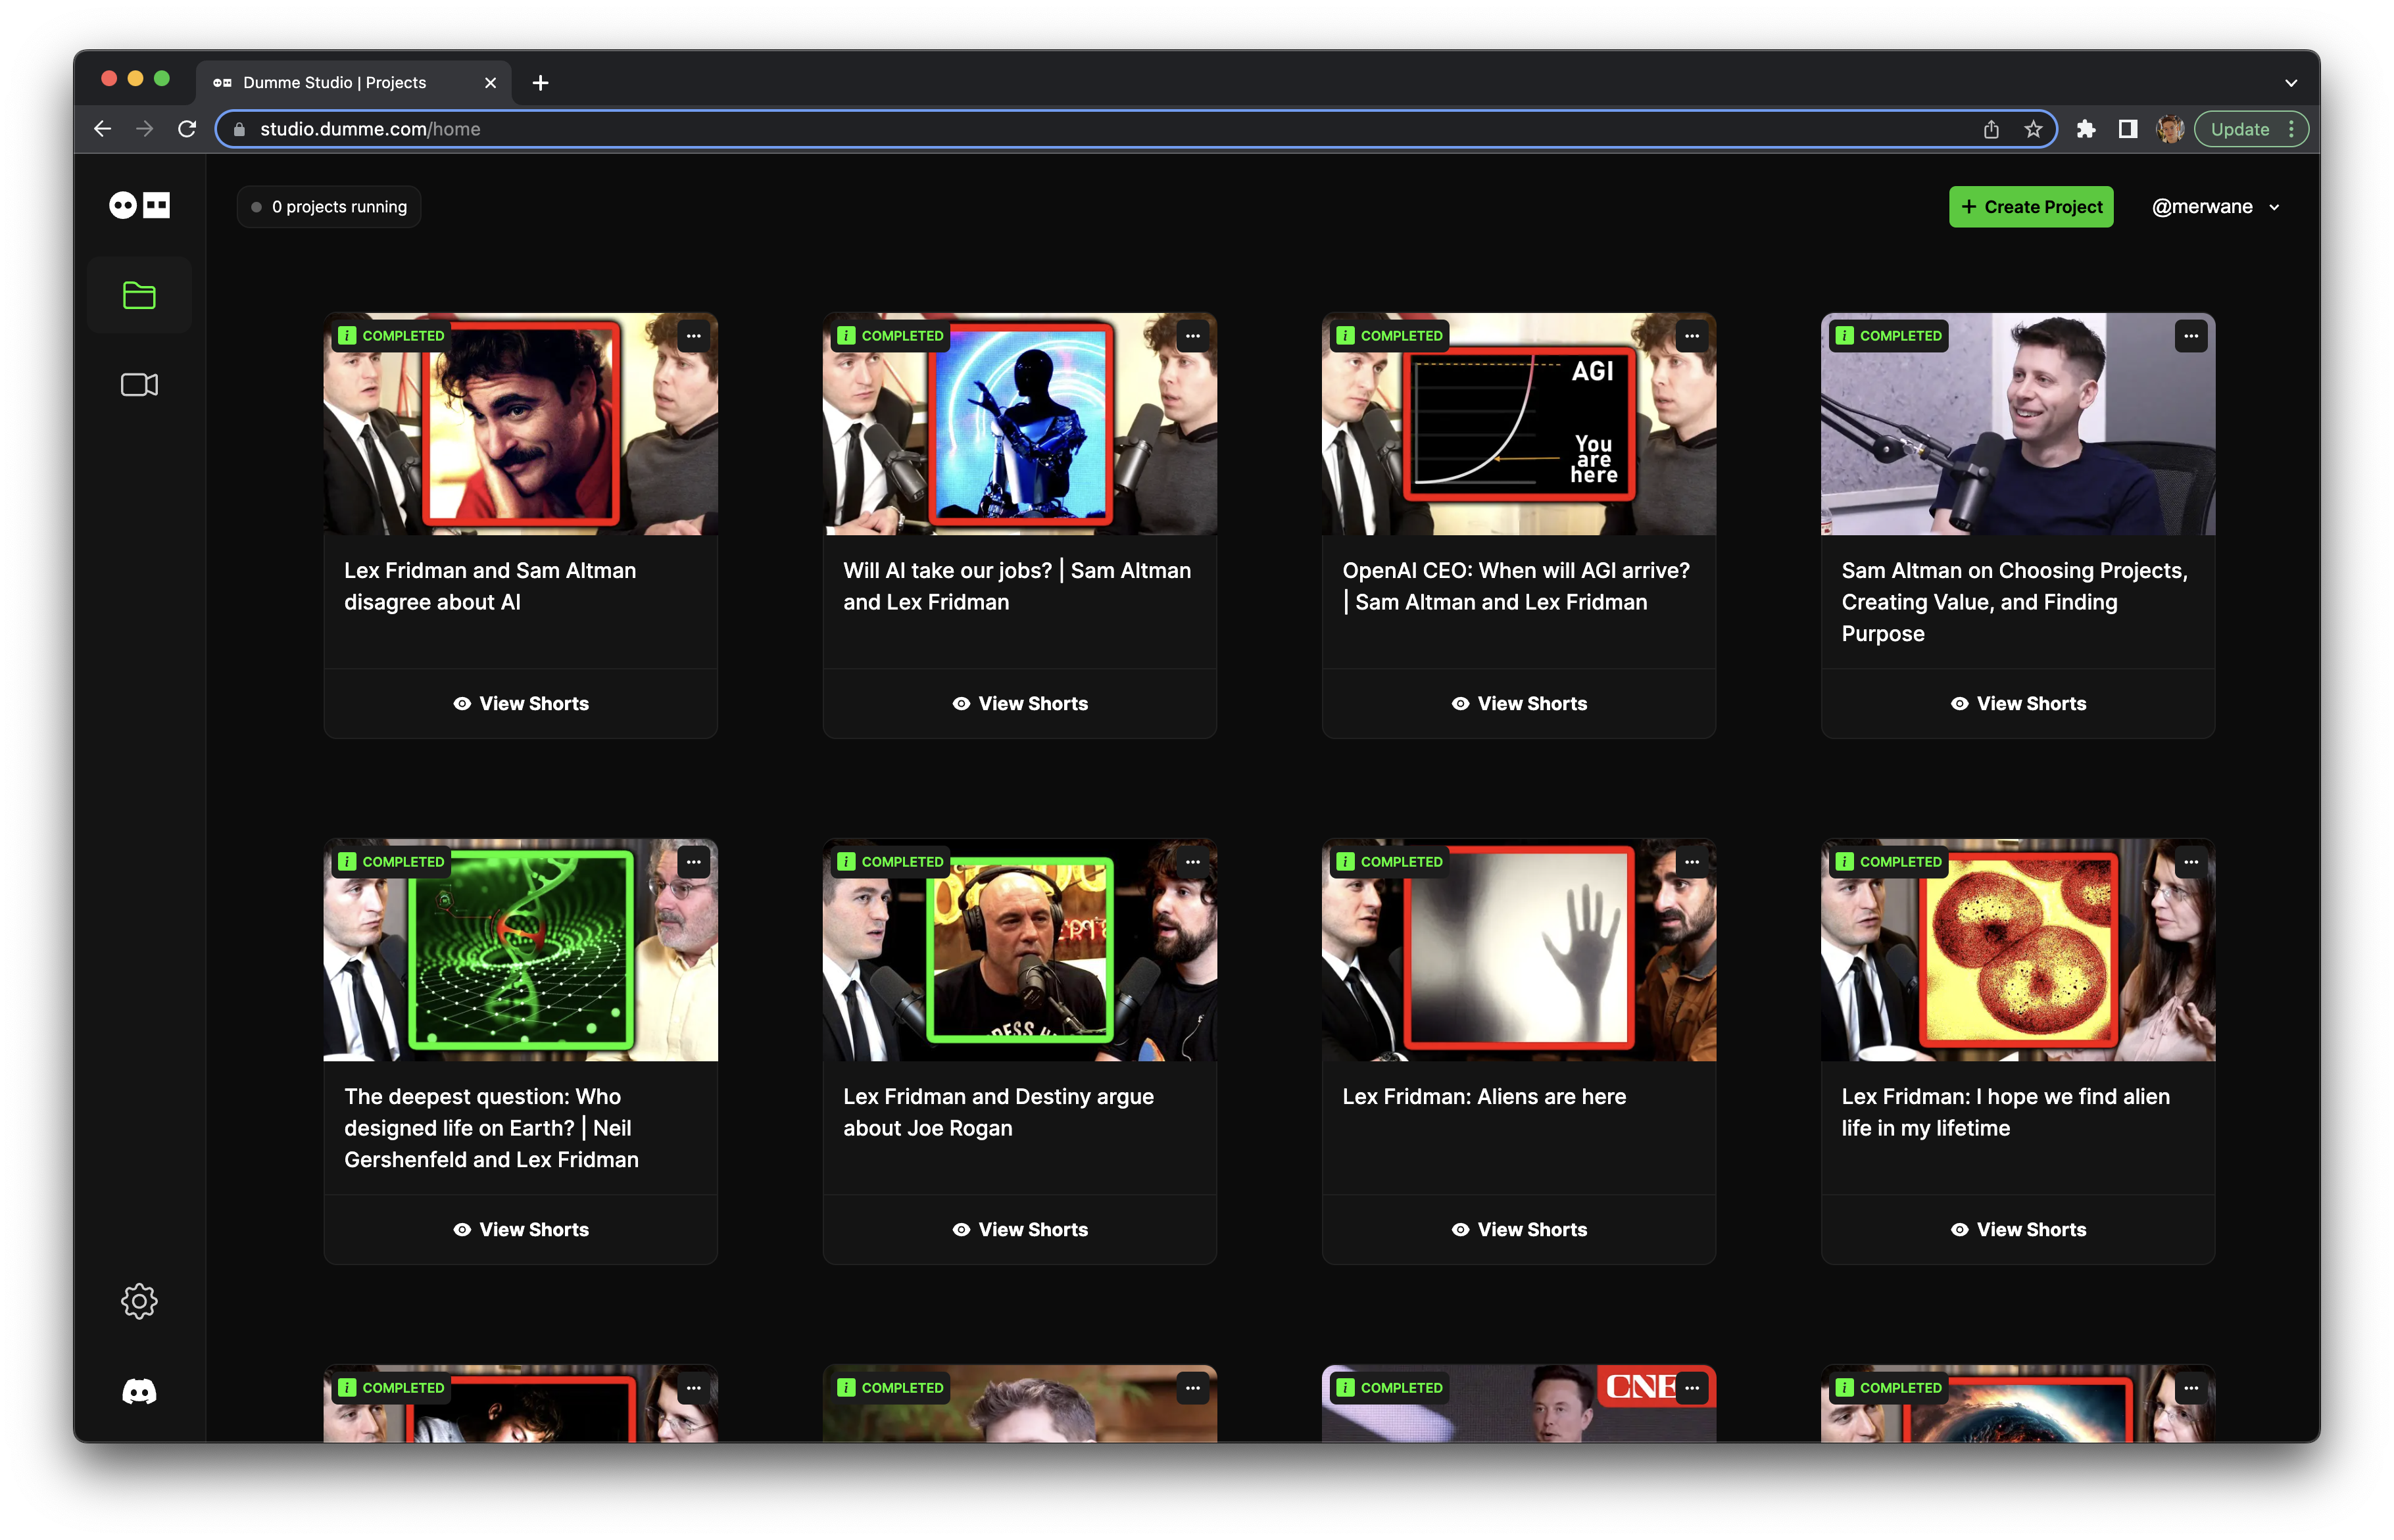Click the 0 projects running status indicator
Viewport: 2394px width, 1540px height.
(x=329, y=207)
